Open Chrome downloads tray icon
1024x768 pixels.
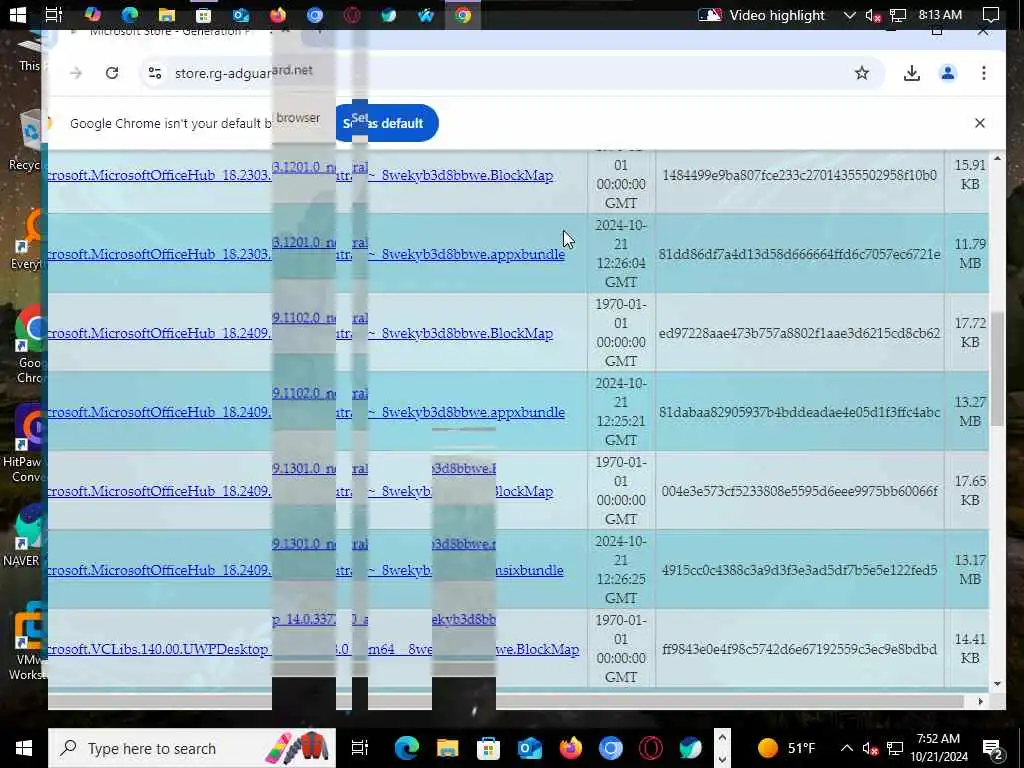(912, 72)
